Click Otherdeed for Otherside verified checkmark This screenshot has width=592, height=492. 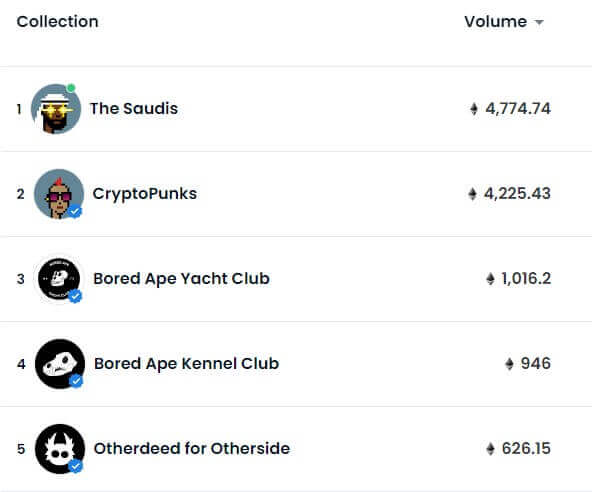coord(76,466)
